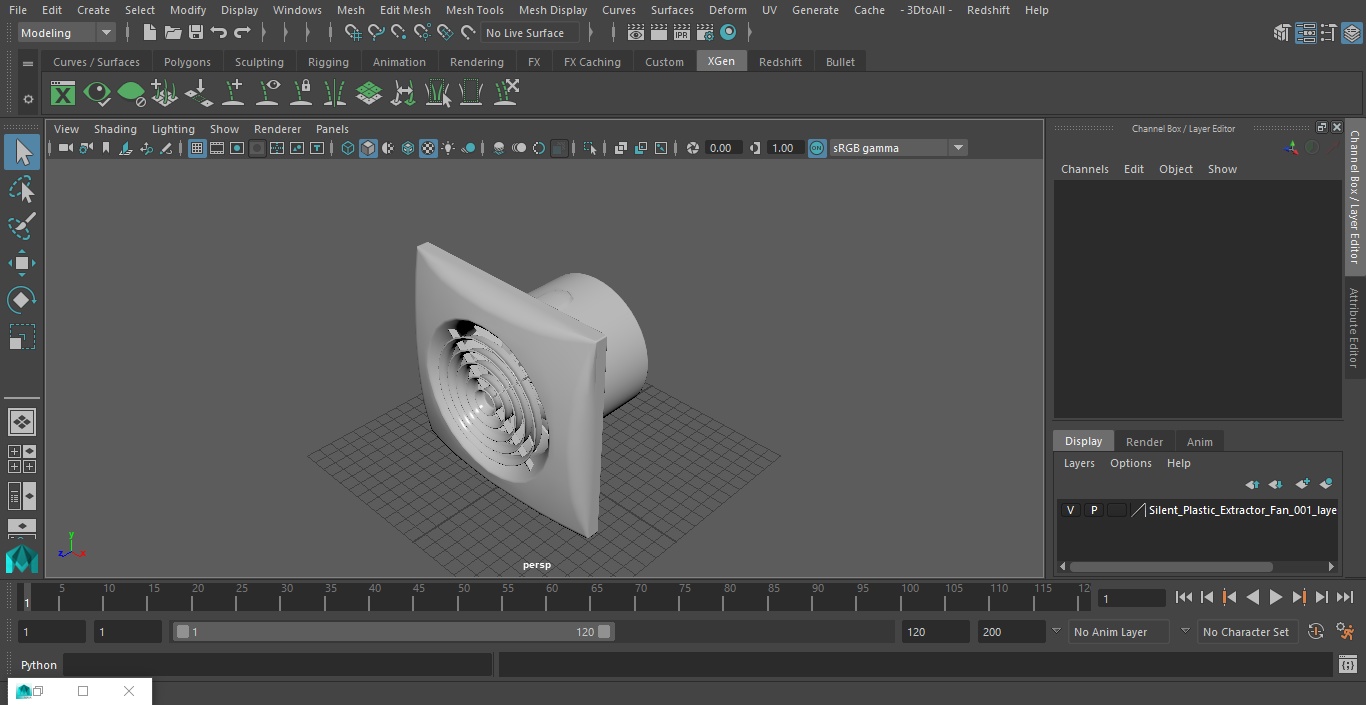This screenshot has width=1366, height=705.
Task: Click the New Scene icon
Action: (149, 33)
